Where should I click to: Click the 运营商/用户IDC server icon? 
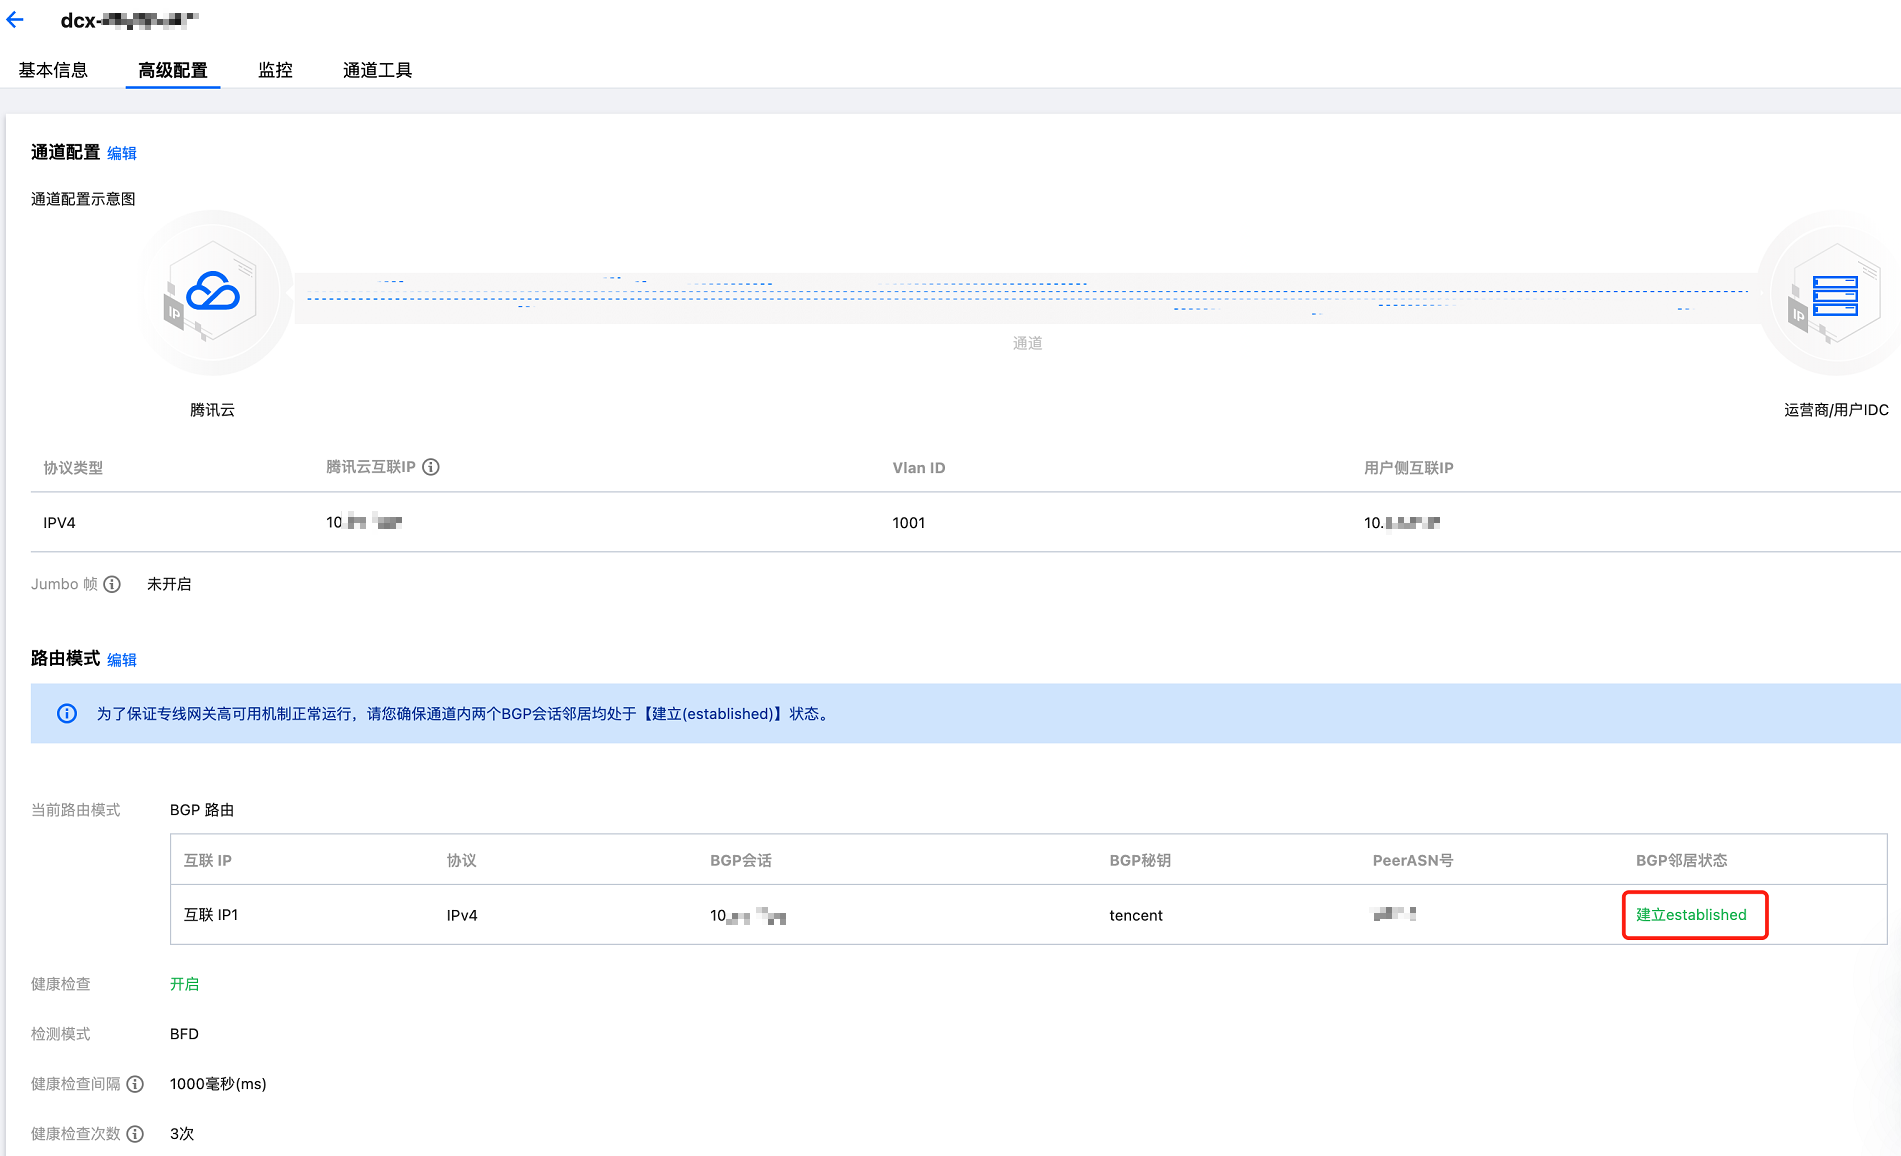(1834, 295)
